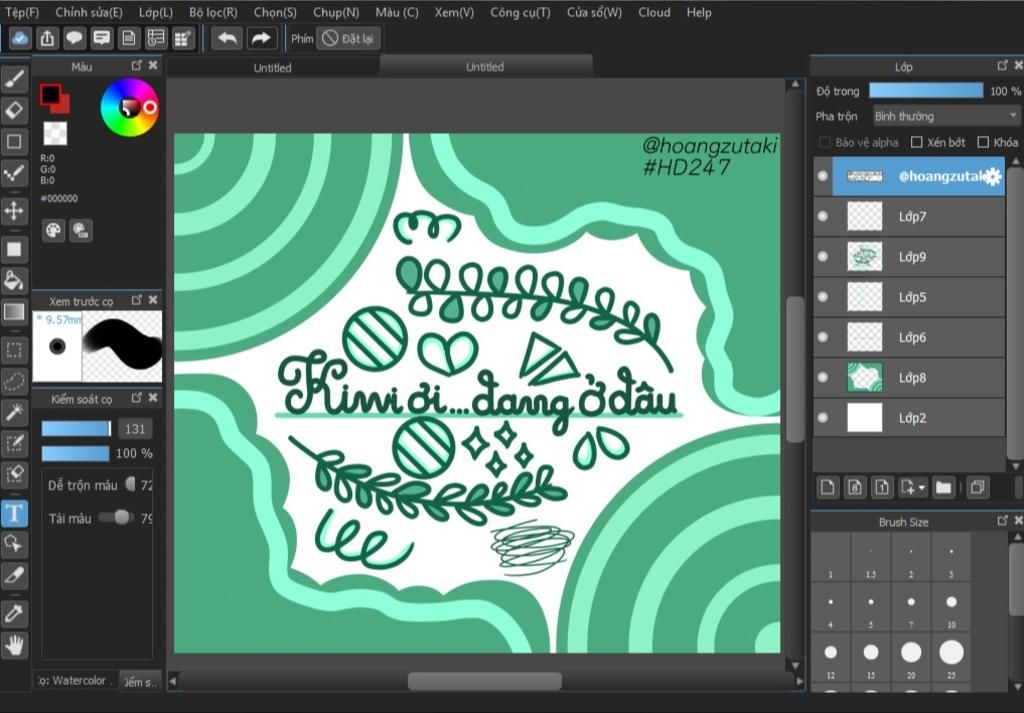Select the Move tool

(14, 211)
